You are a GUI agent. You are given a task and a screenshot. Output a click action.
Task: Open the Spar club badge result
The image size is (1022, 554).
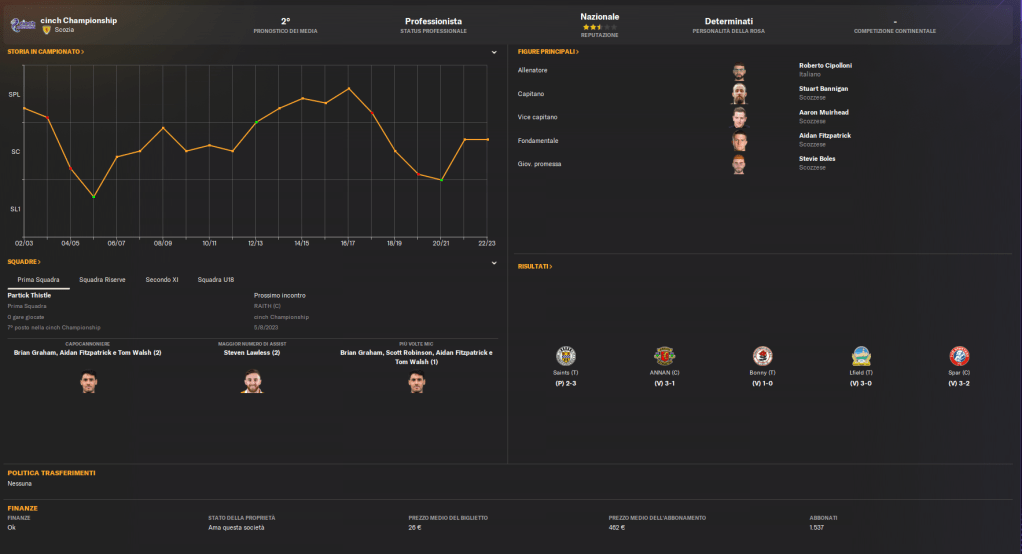(959, 357)
